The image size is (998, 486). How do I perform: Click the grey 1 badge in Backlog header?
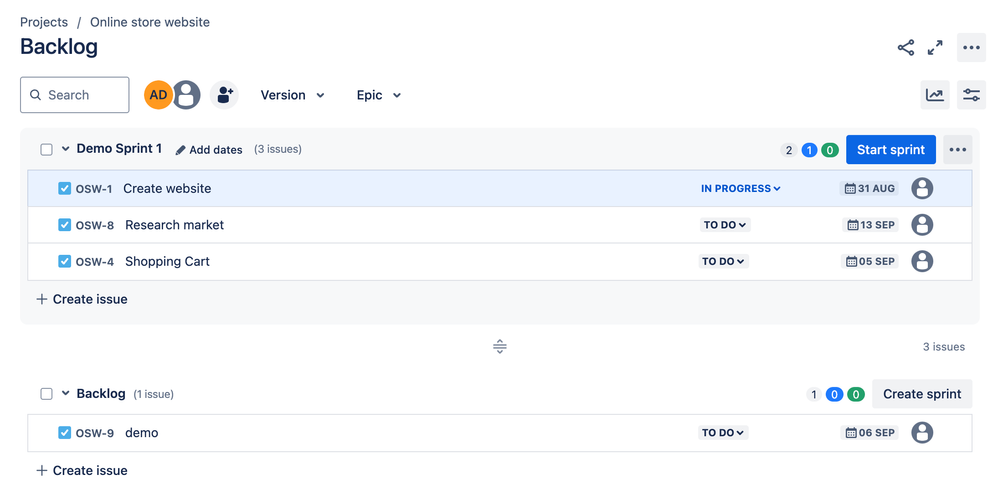(813, 394)
